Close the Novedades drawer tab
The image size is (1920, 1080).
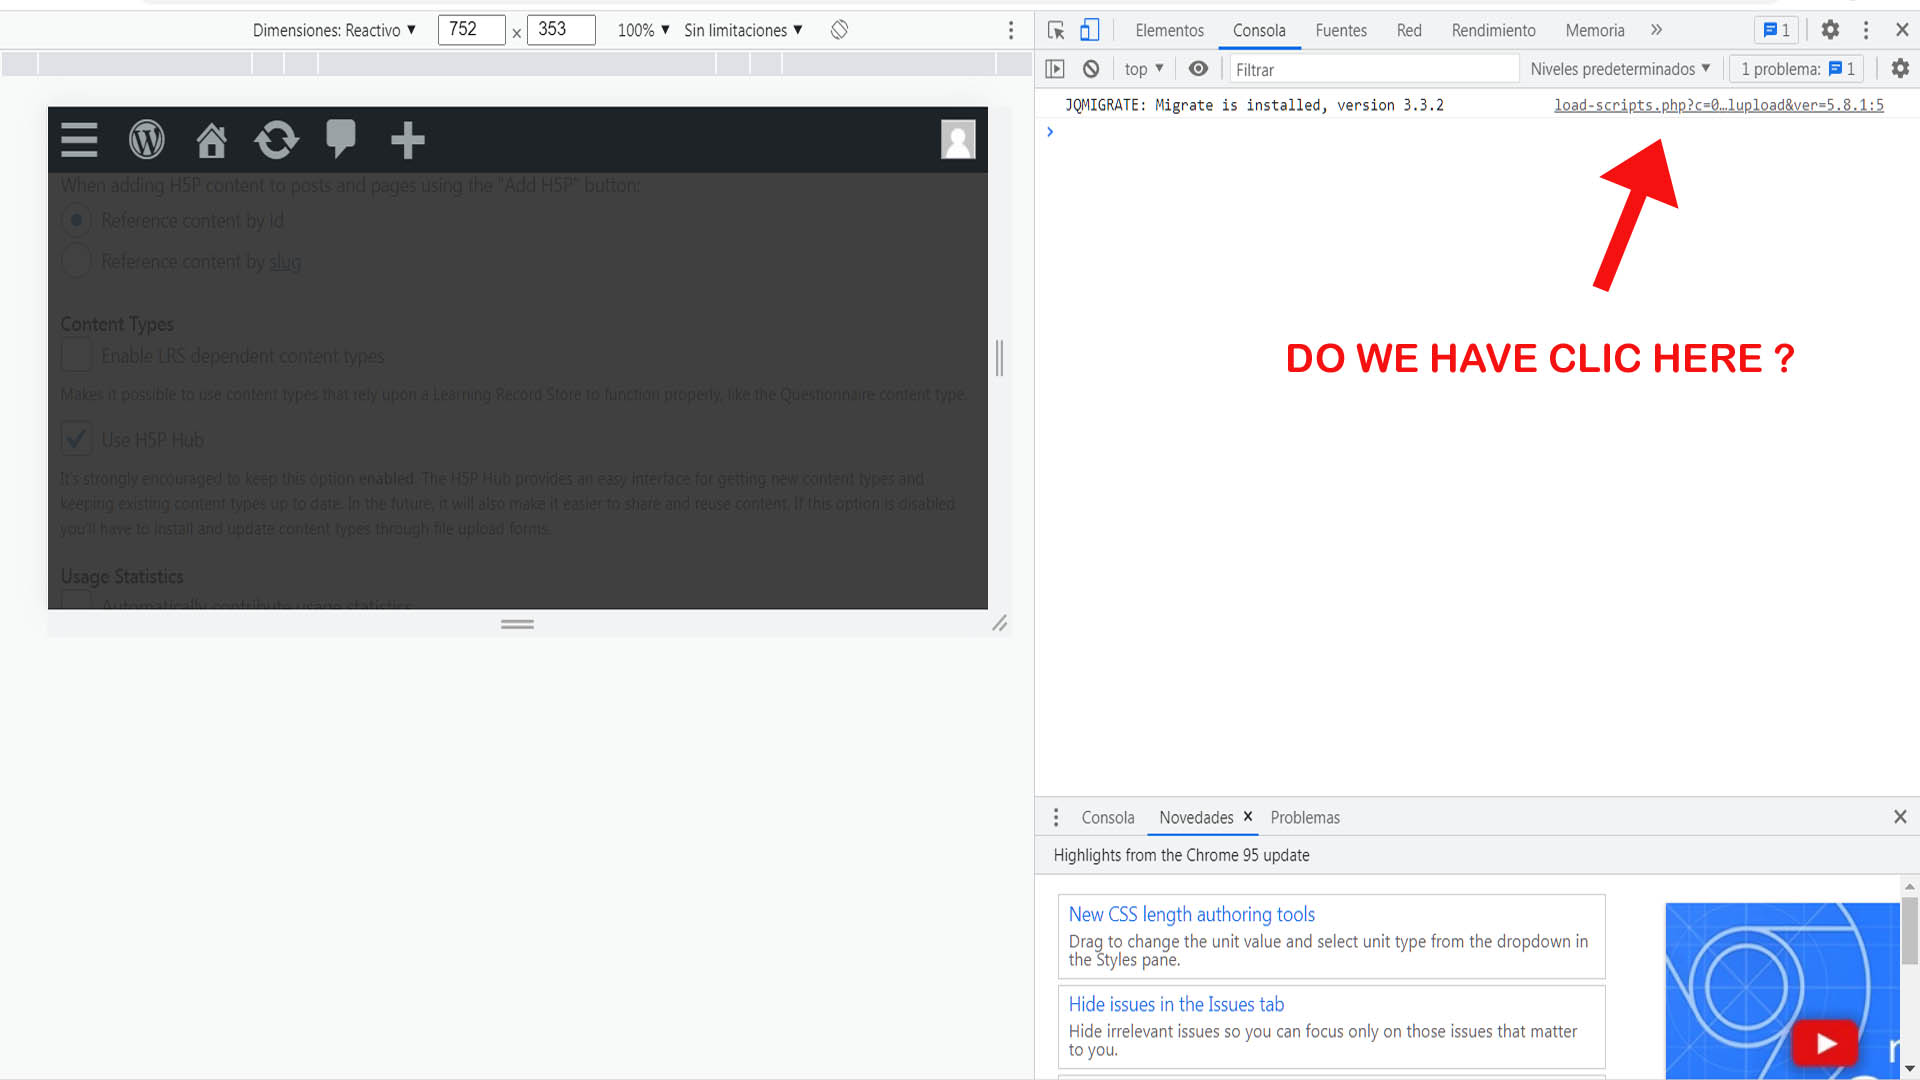[x=1248, y=816]
